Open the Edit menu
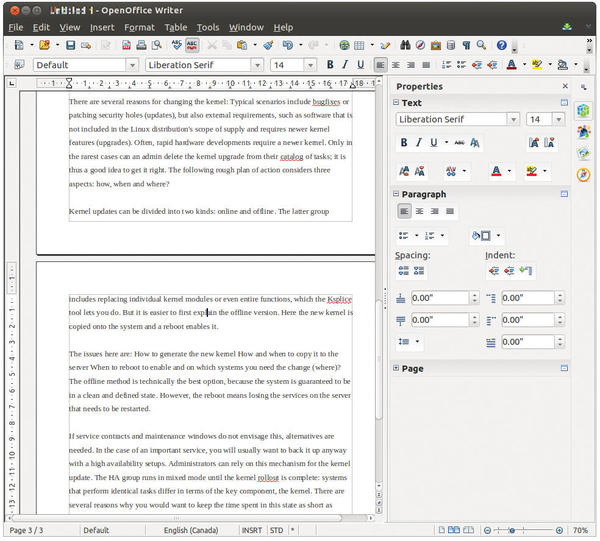Screen dimensions: 600x541 tap(41, 28)
